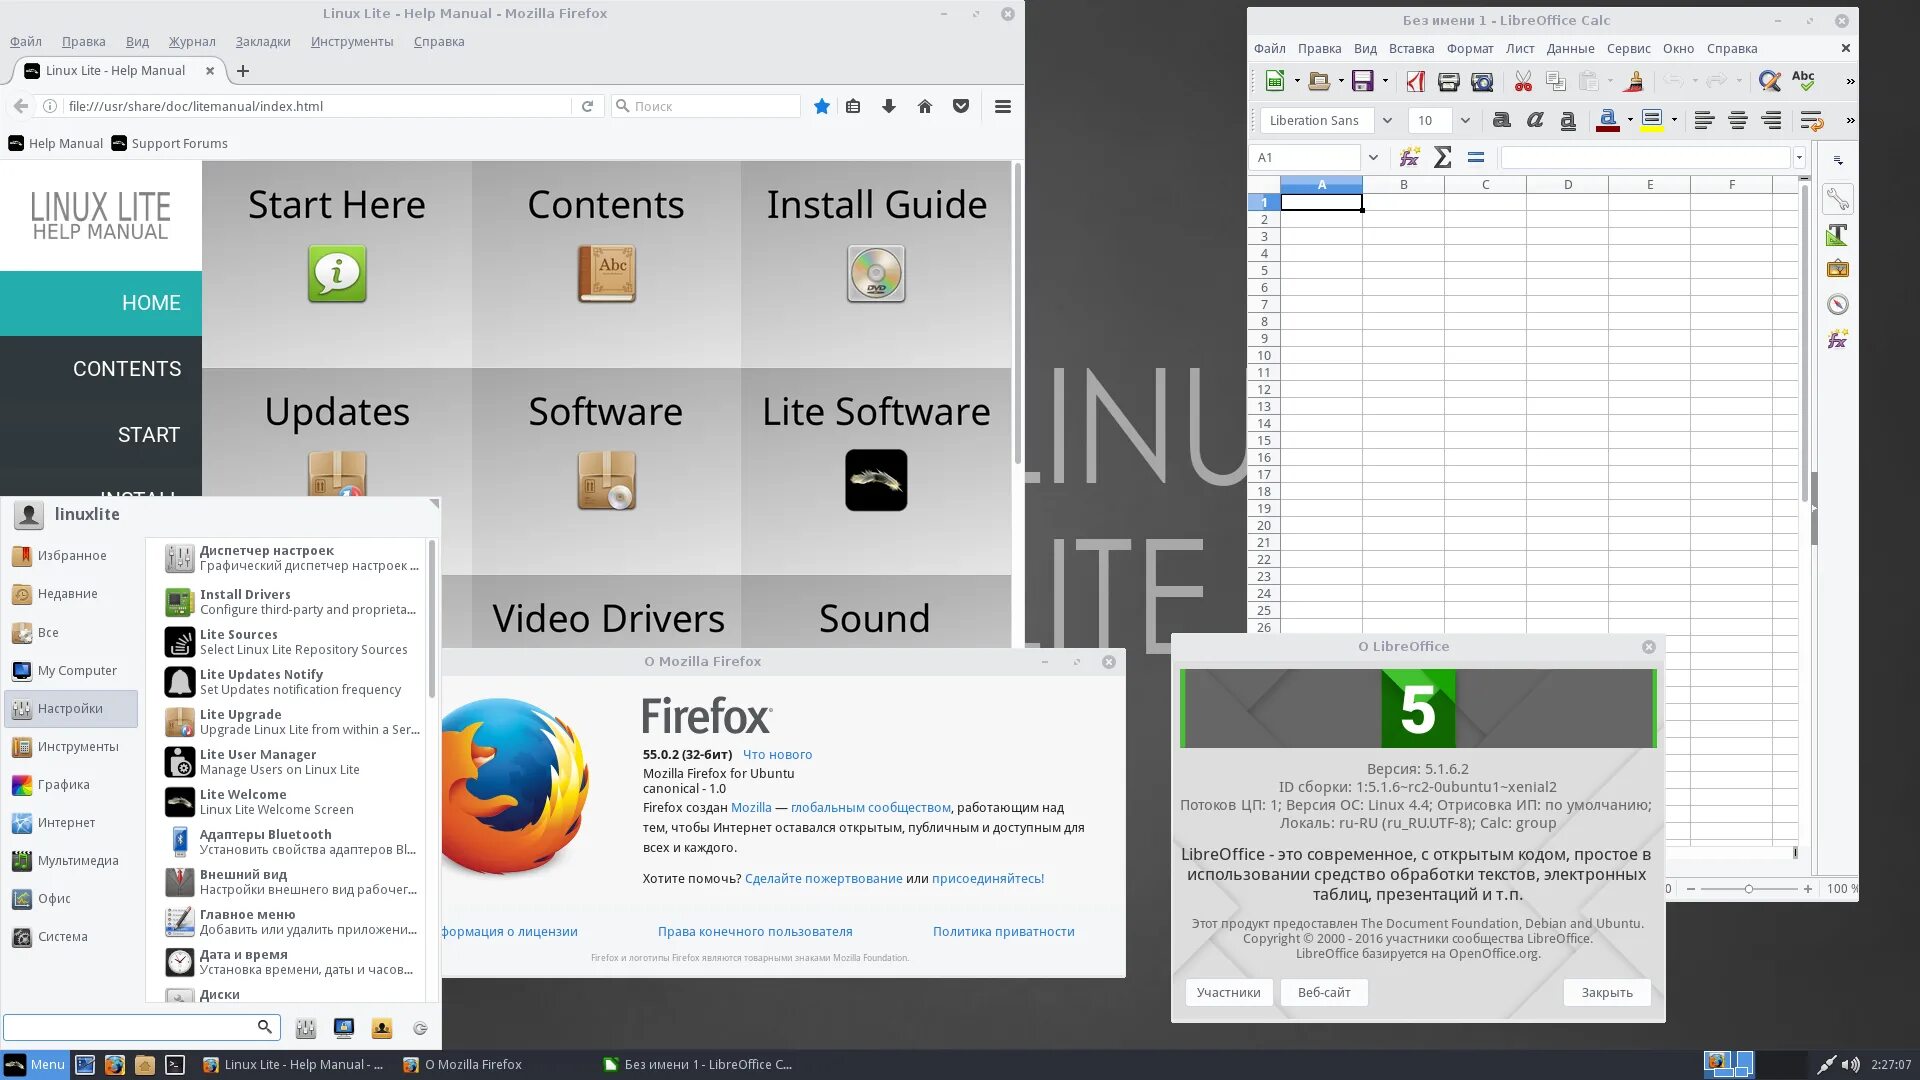Bookmark page with blue star icon
Viewport: 1920px width, 1080px height.
tap(821, 106)
